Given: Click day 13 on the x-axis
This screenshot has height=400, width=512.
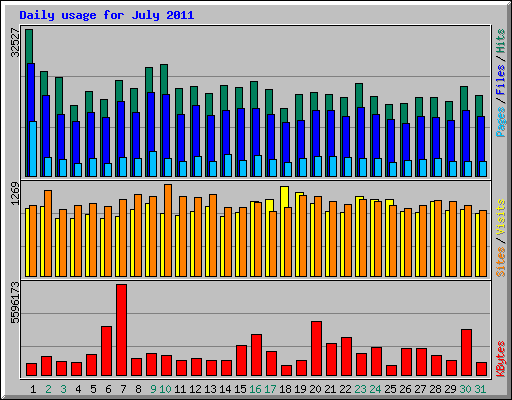Looking at the screenshot, I should coord(210,389).
